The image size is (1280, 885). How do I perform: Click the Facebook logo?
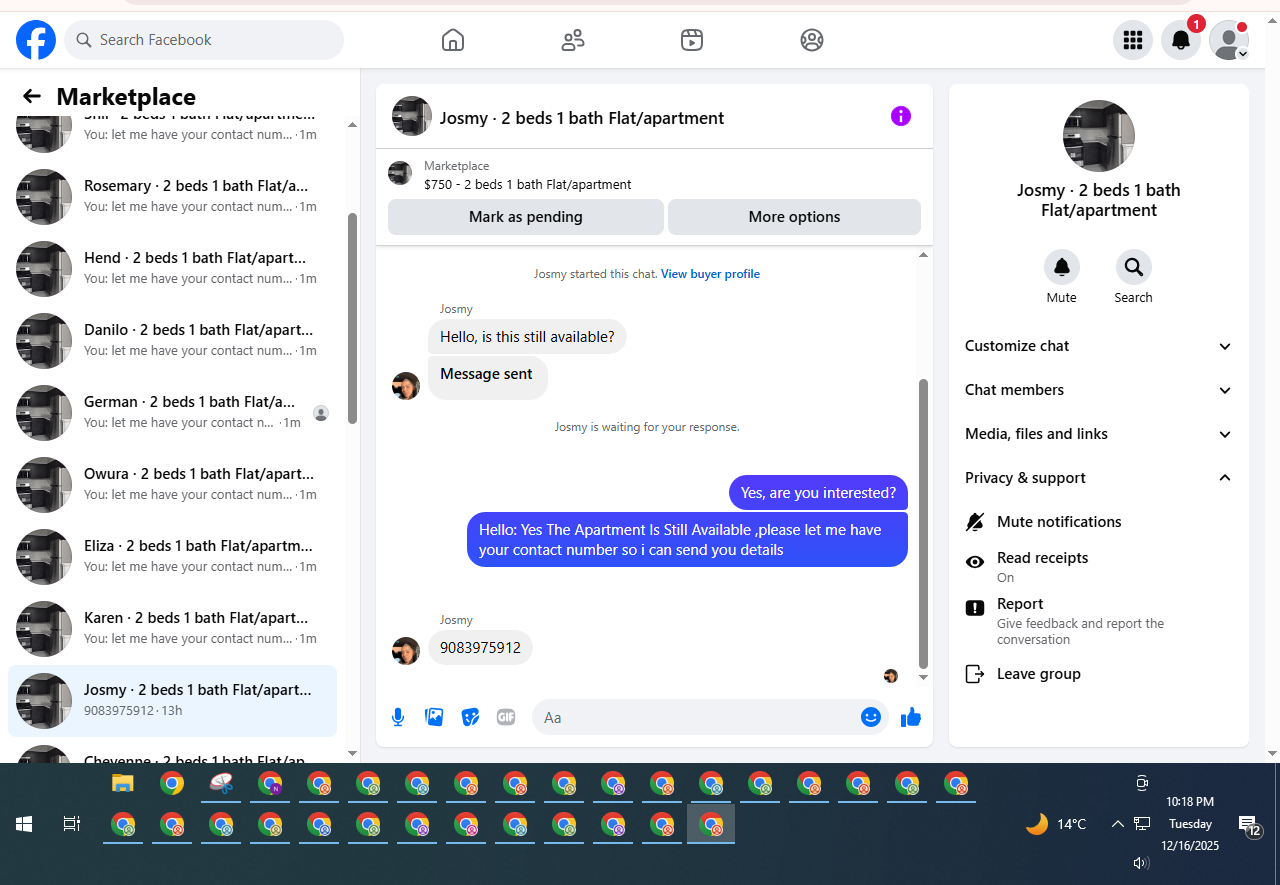(36, 40)
